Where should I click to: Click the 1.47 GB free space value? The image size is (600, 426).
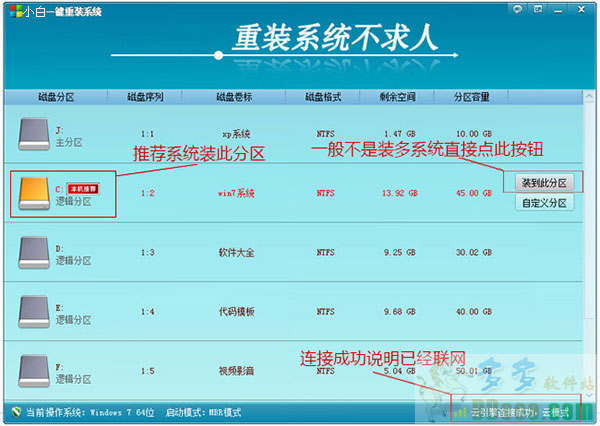(x=399, y=134)
